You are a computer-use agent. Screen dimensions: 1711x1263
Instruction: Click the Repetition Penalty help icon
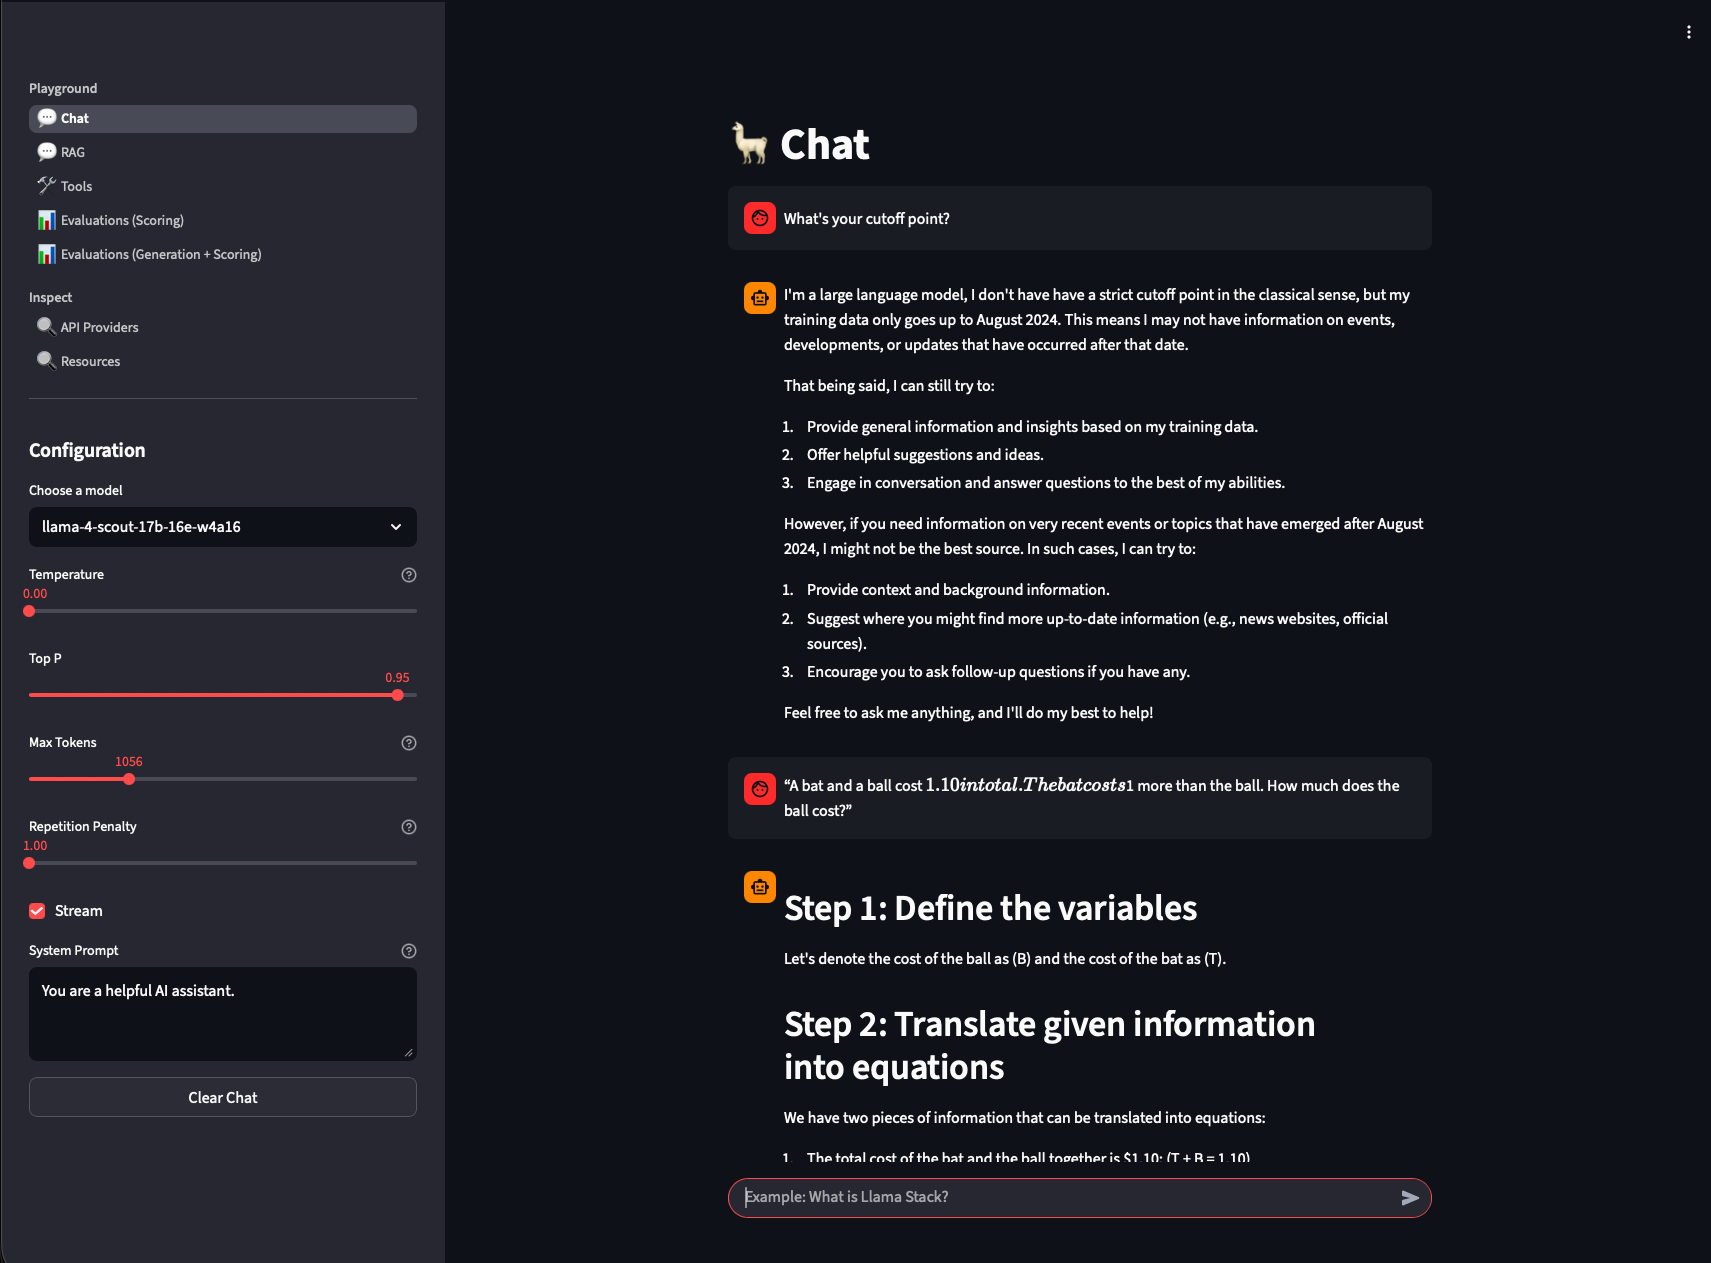(408, 827)
